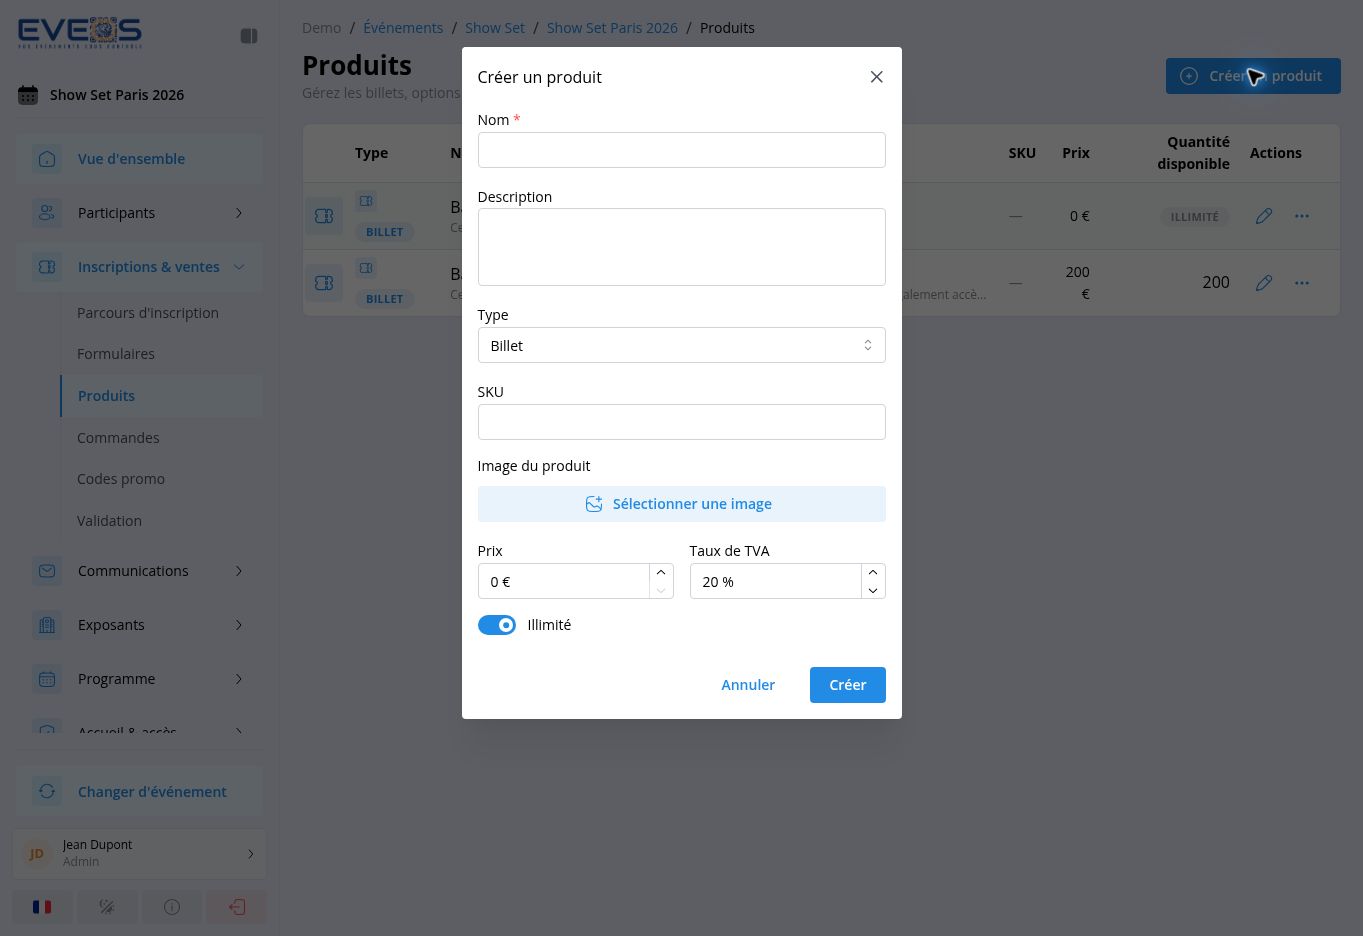This screenshot has height=936, width=1363.
Task: Increase the Prix value with up arrow
Action: click(x=661, y=572)
